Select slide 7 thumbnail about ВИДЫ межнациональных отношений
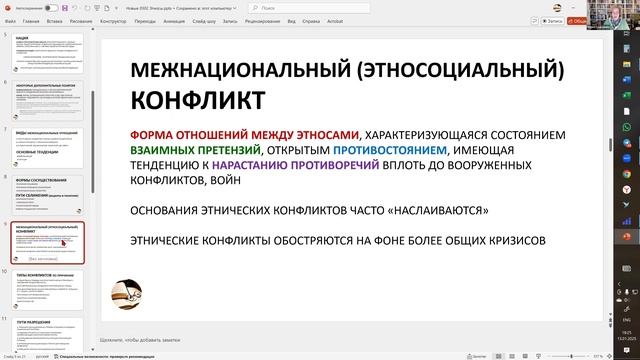This screenshot has height=360, width=640. click(47, 148)
